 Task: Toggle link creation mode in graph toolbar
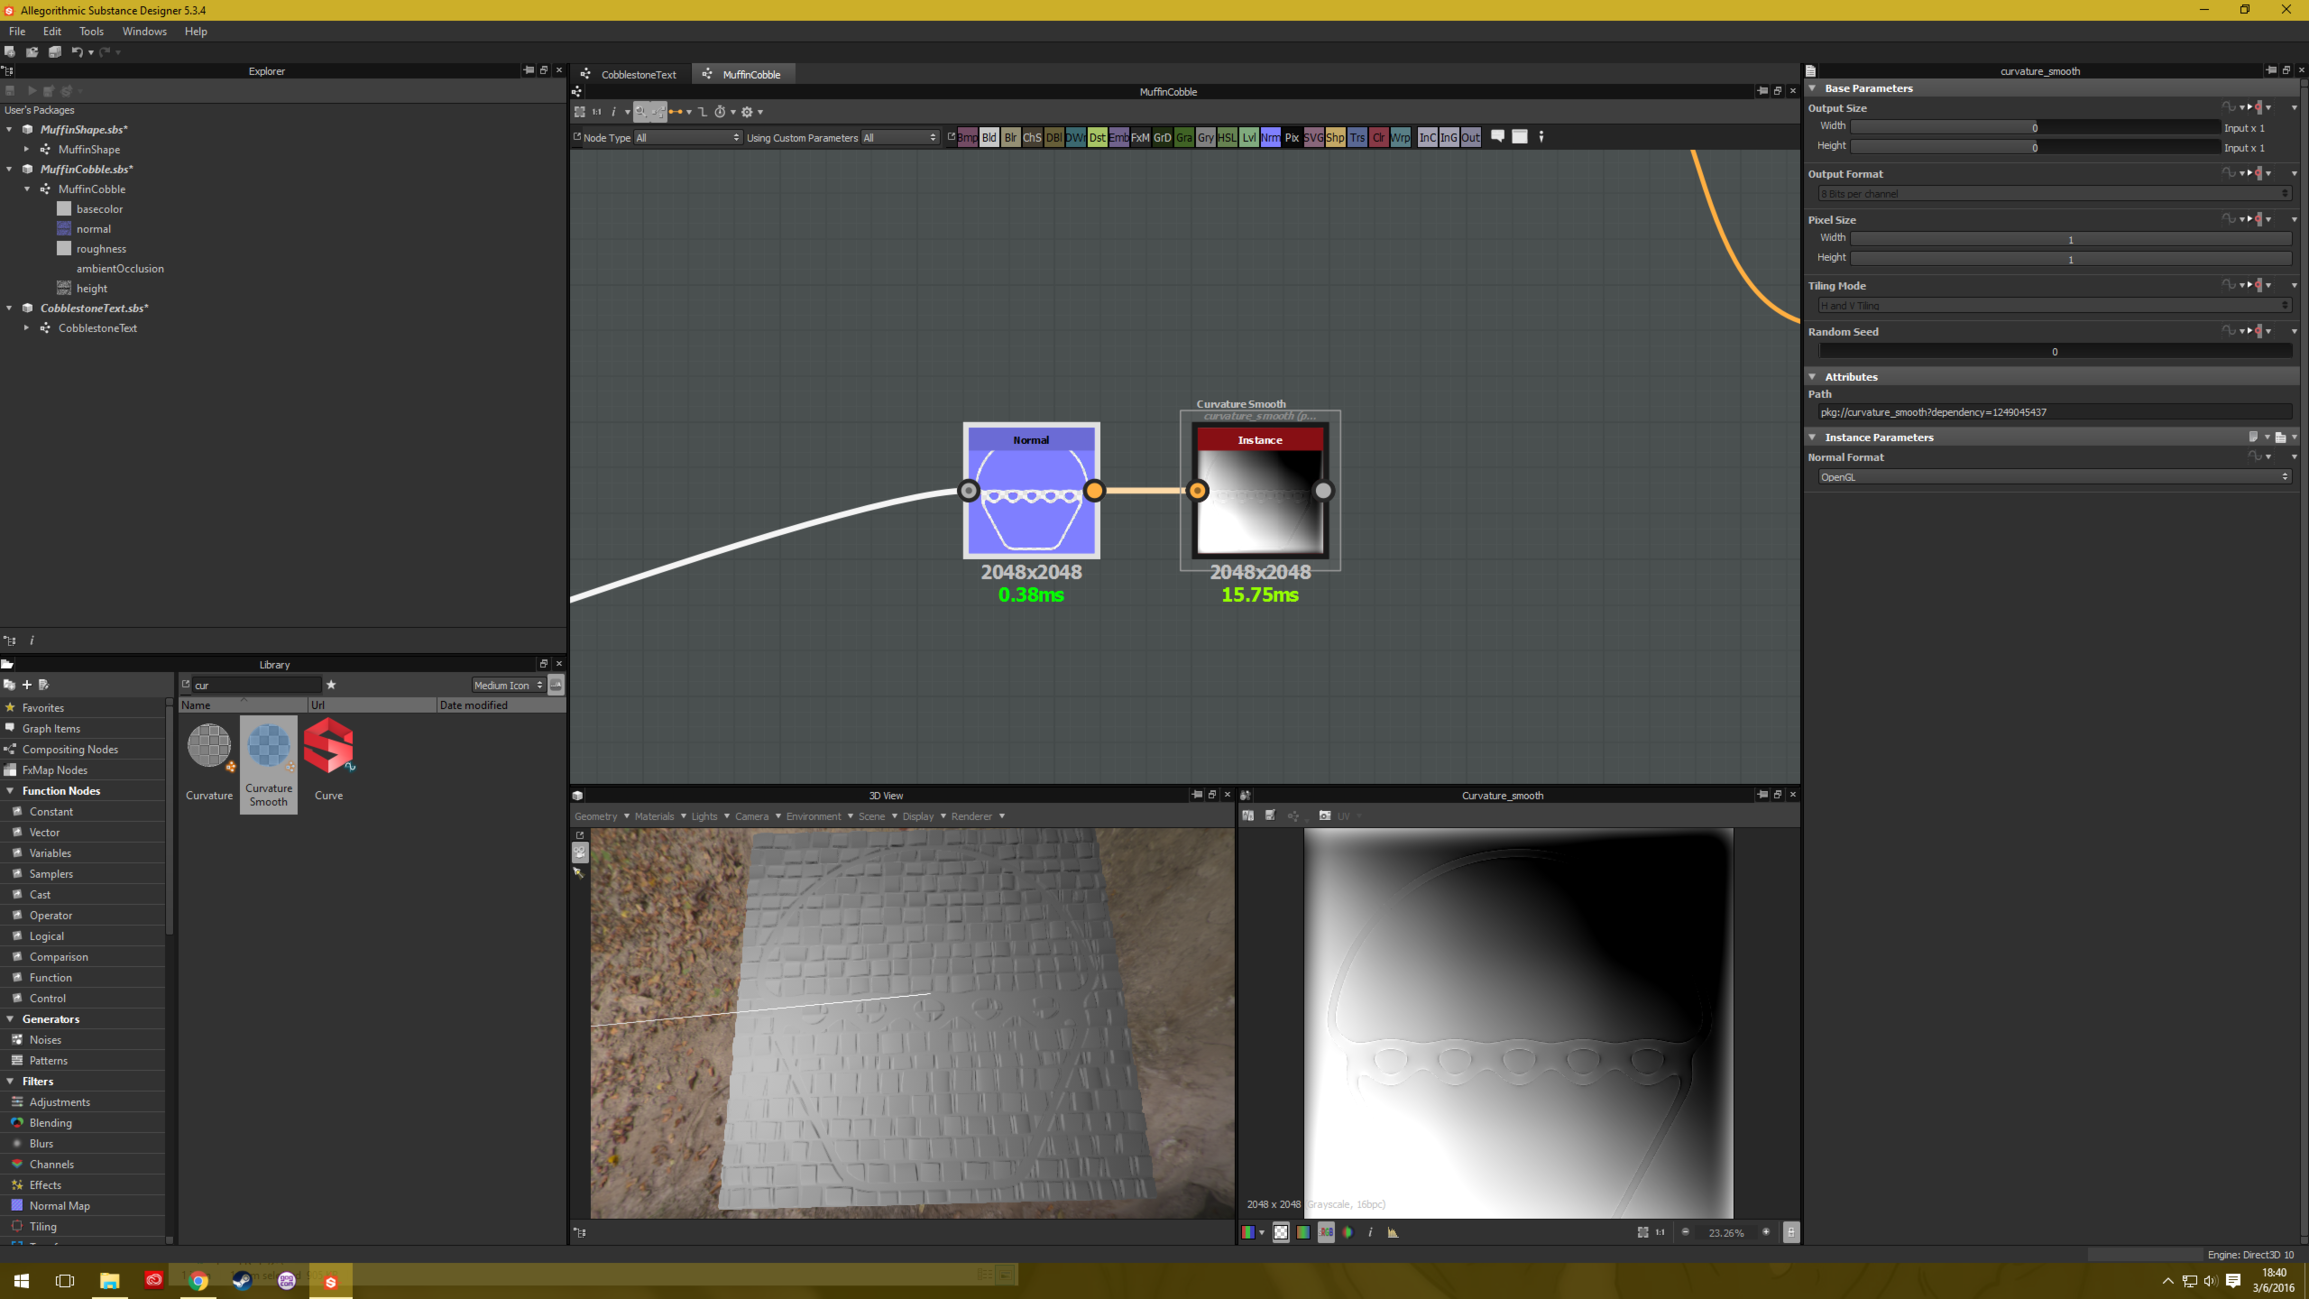(x=676, y=112)
